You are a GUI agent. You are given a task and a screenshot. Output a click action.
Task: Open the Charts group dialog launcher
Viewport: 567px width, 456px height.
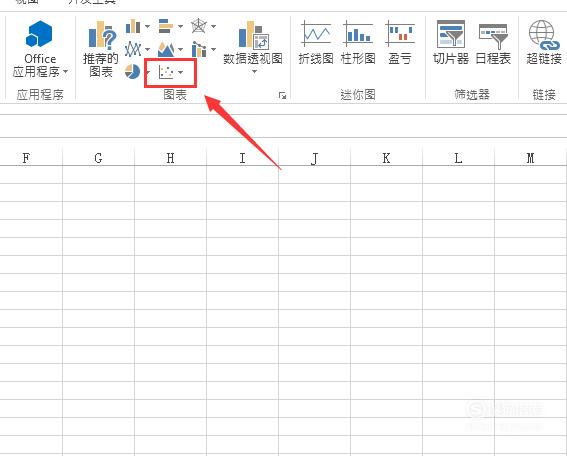pos(282,95)
